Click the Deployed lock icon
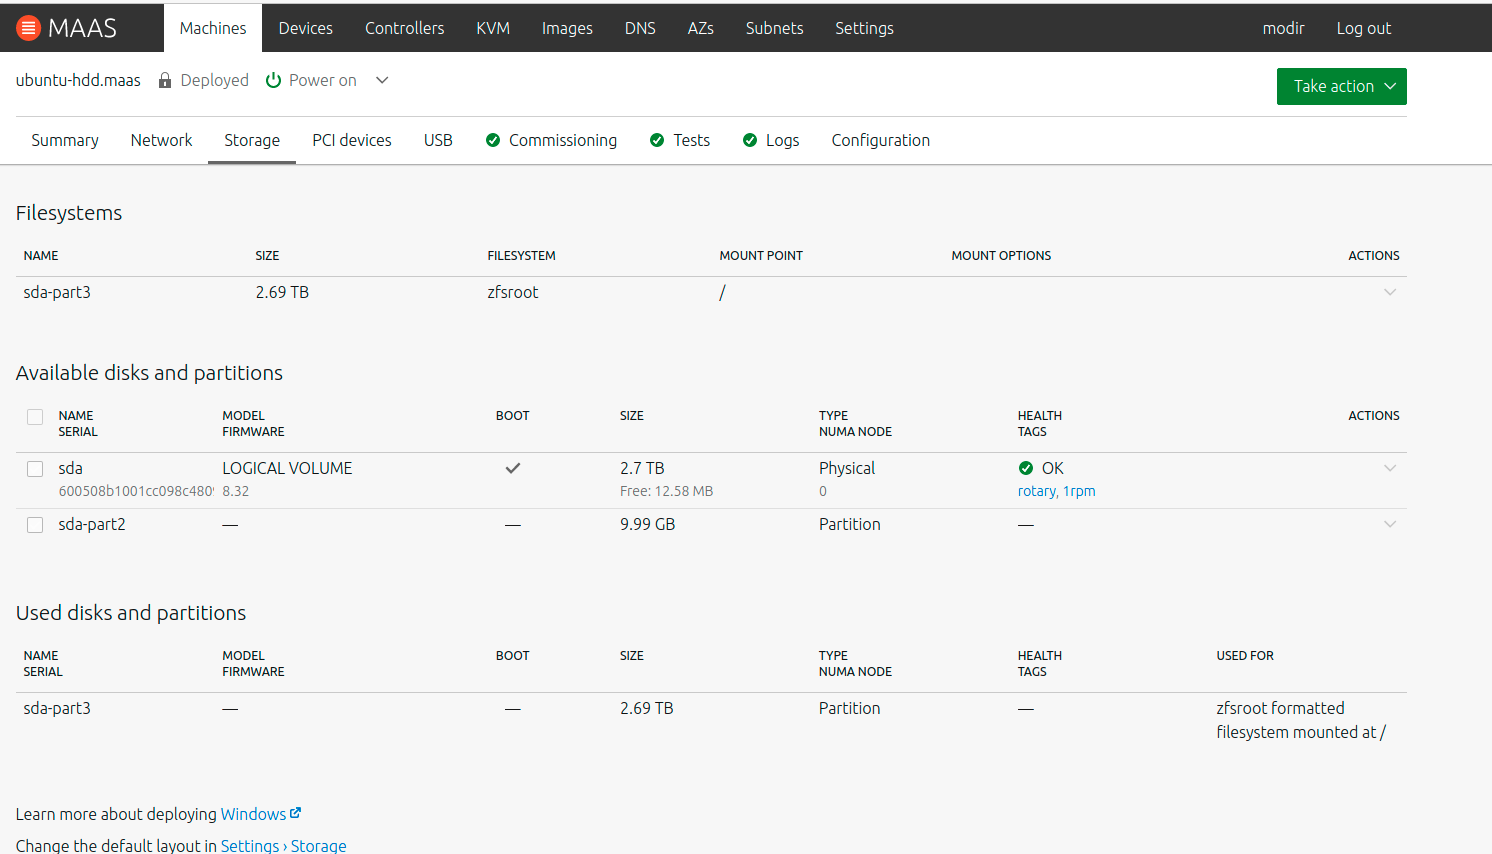Viewport: 1492px width, 854px height. coord(165,81)
